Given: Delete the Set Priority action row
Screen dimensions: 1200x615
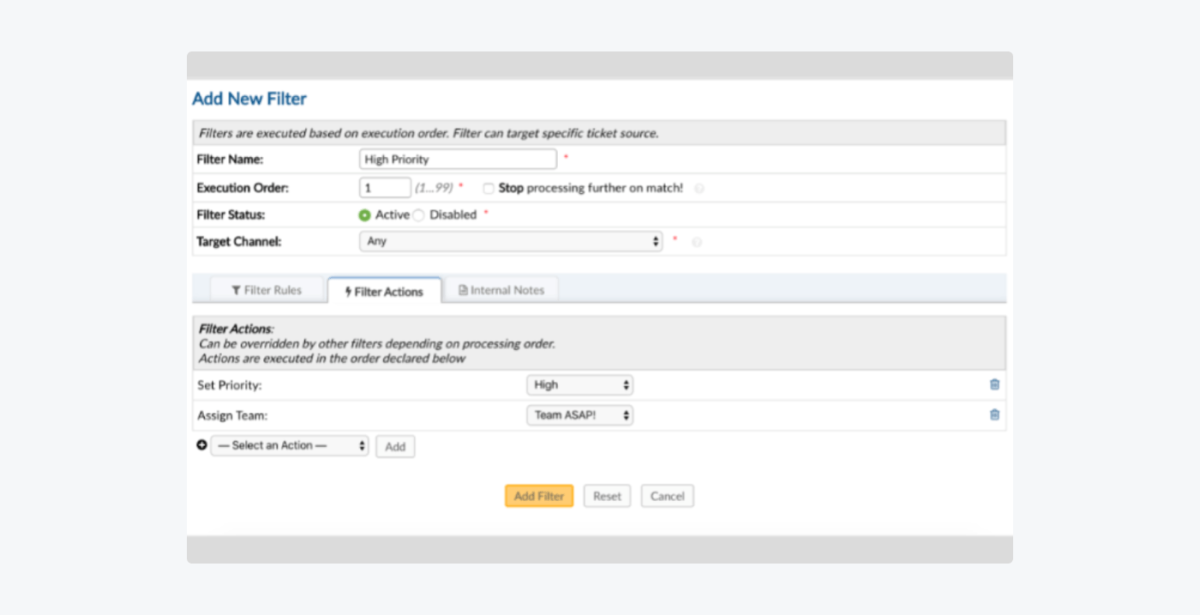Looking at the screenshot, I should coord(994,385).
